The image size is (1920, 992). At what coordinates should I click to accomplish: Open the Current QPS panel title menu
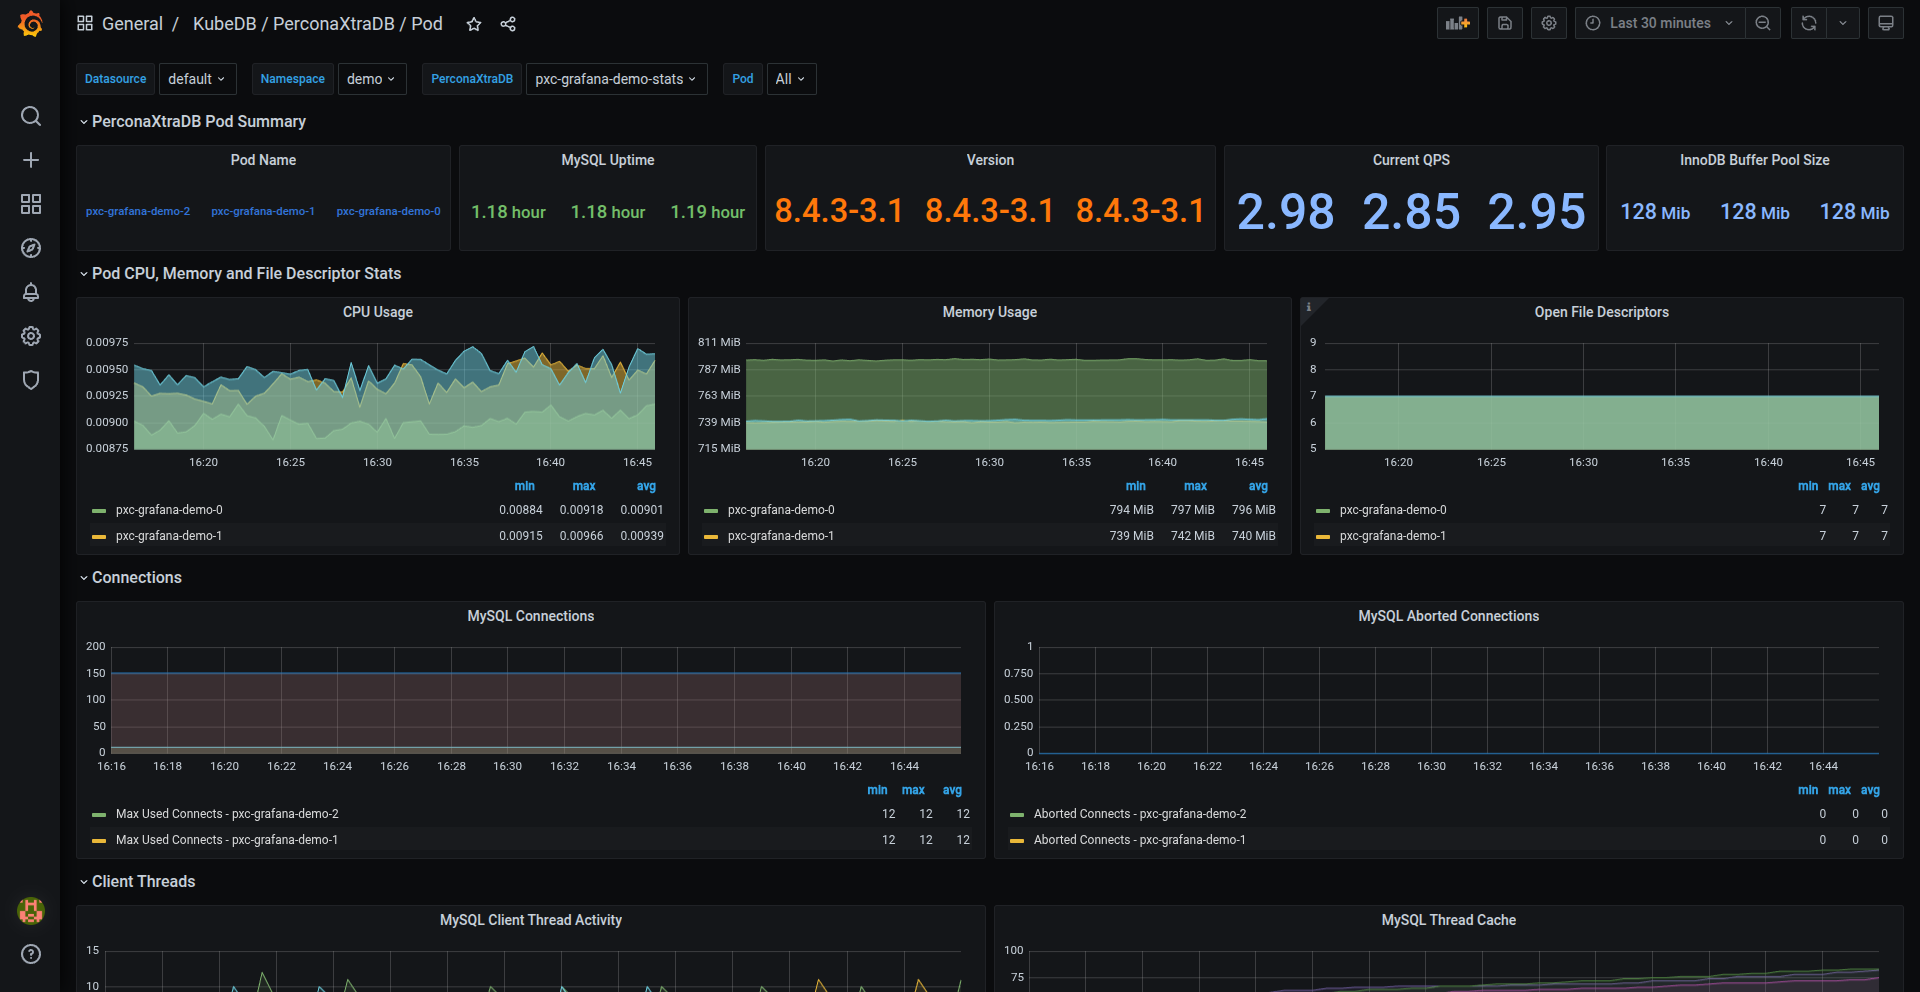coord(1411,160)
